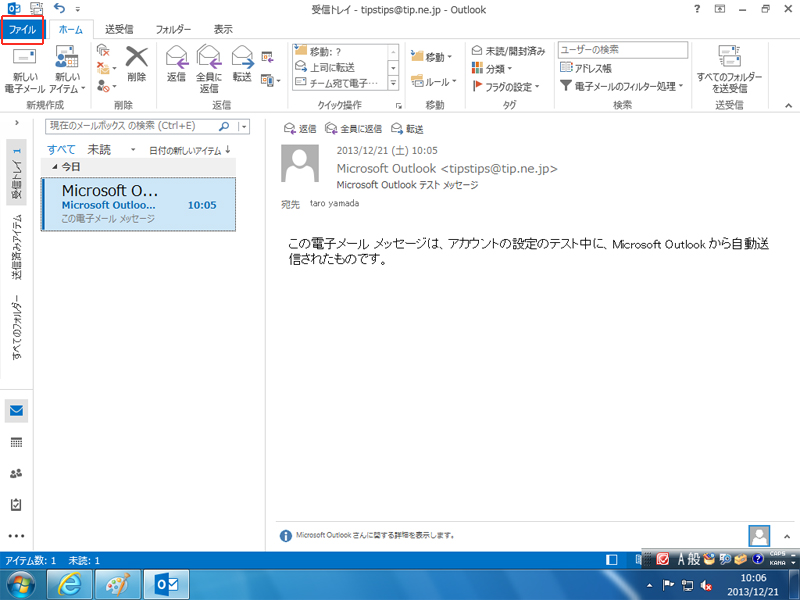Select the Microsoft Outlook message from 10:05
Viewport: 800px width, 600px height.
click(x=139, y=204)
